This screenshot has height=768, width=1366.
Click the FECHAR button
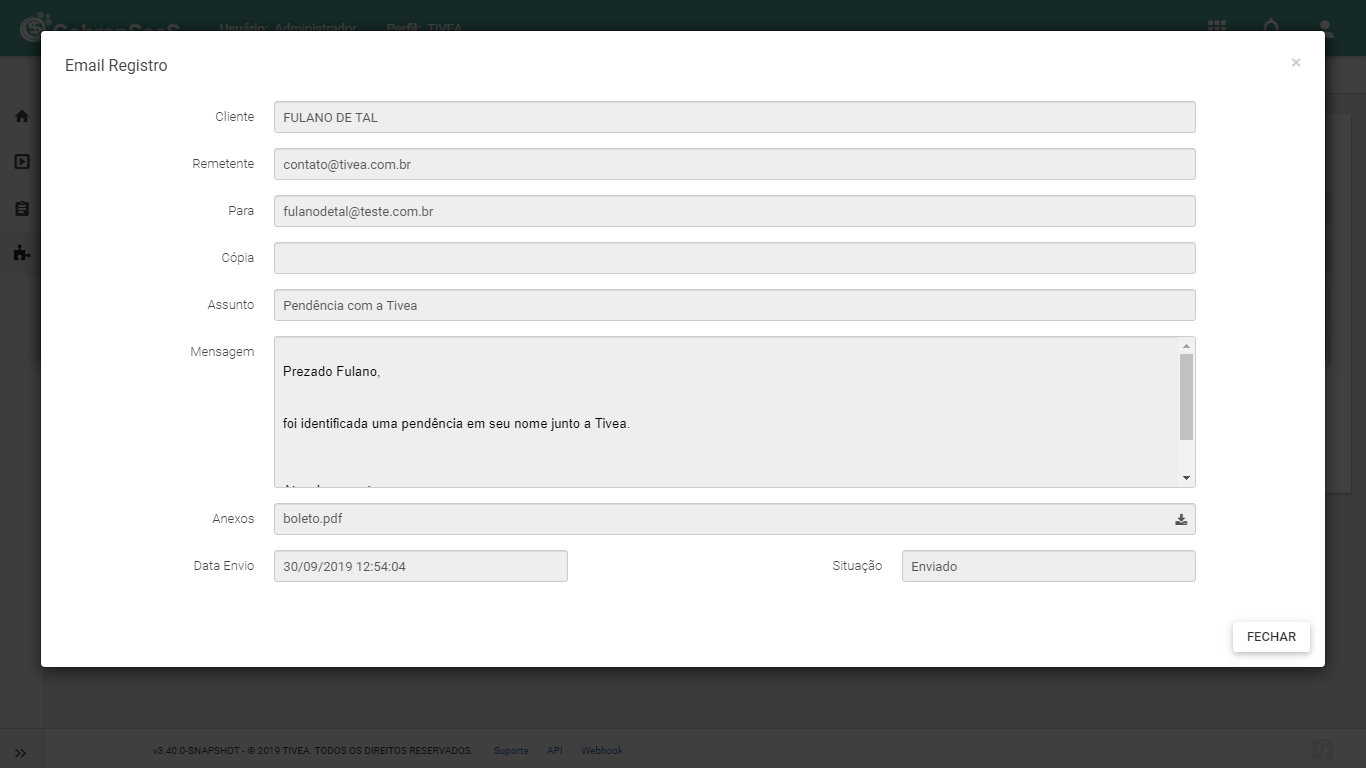click(x=1271, y=637)
